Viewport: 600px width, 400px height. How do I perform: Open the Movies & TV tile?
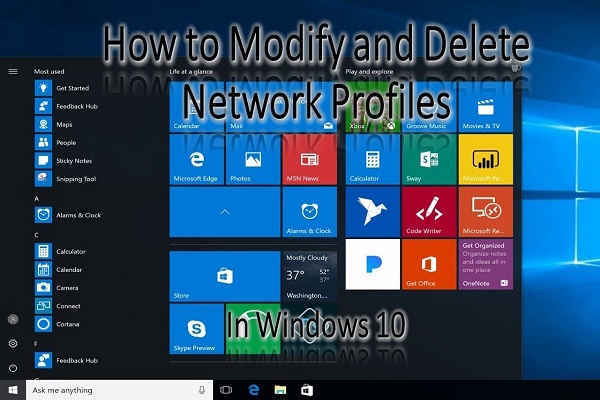[486, 107]
